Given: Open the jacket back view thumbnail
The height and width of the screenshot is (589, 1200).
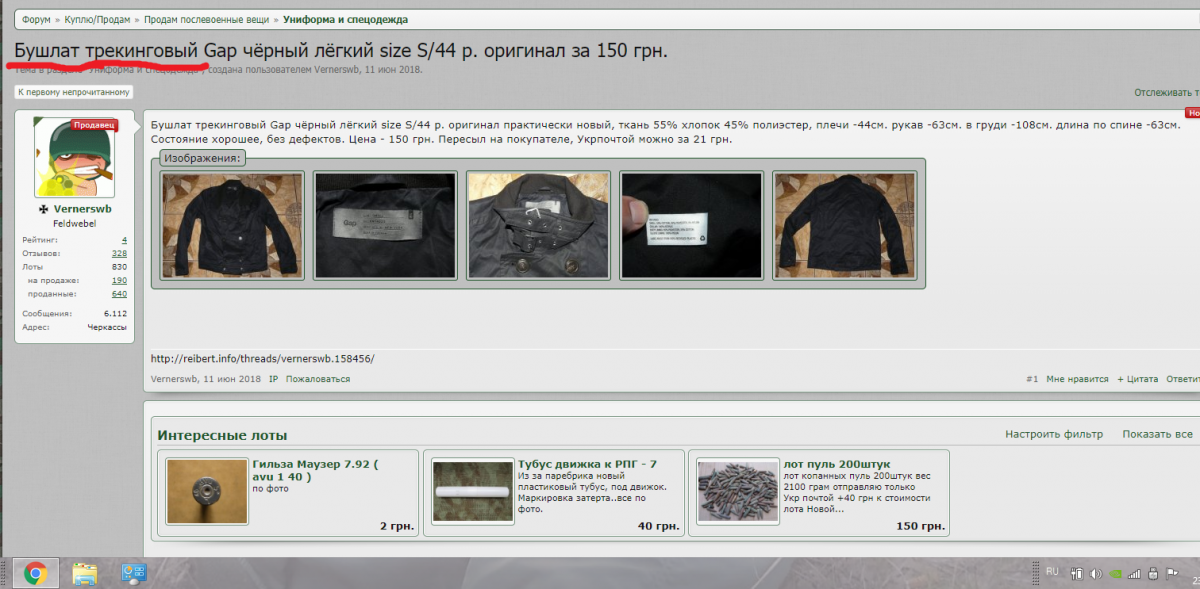Looking at the screenshot, I should 845,226.
